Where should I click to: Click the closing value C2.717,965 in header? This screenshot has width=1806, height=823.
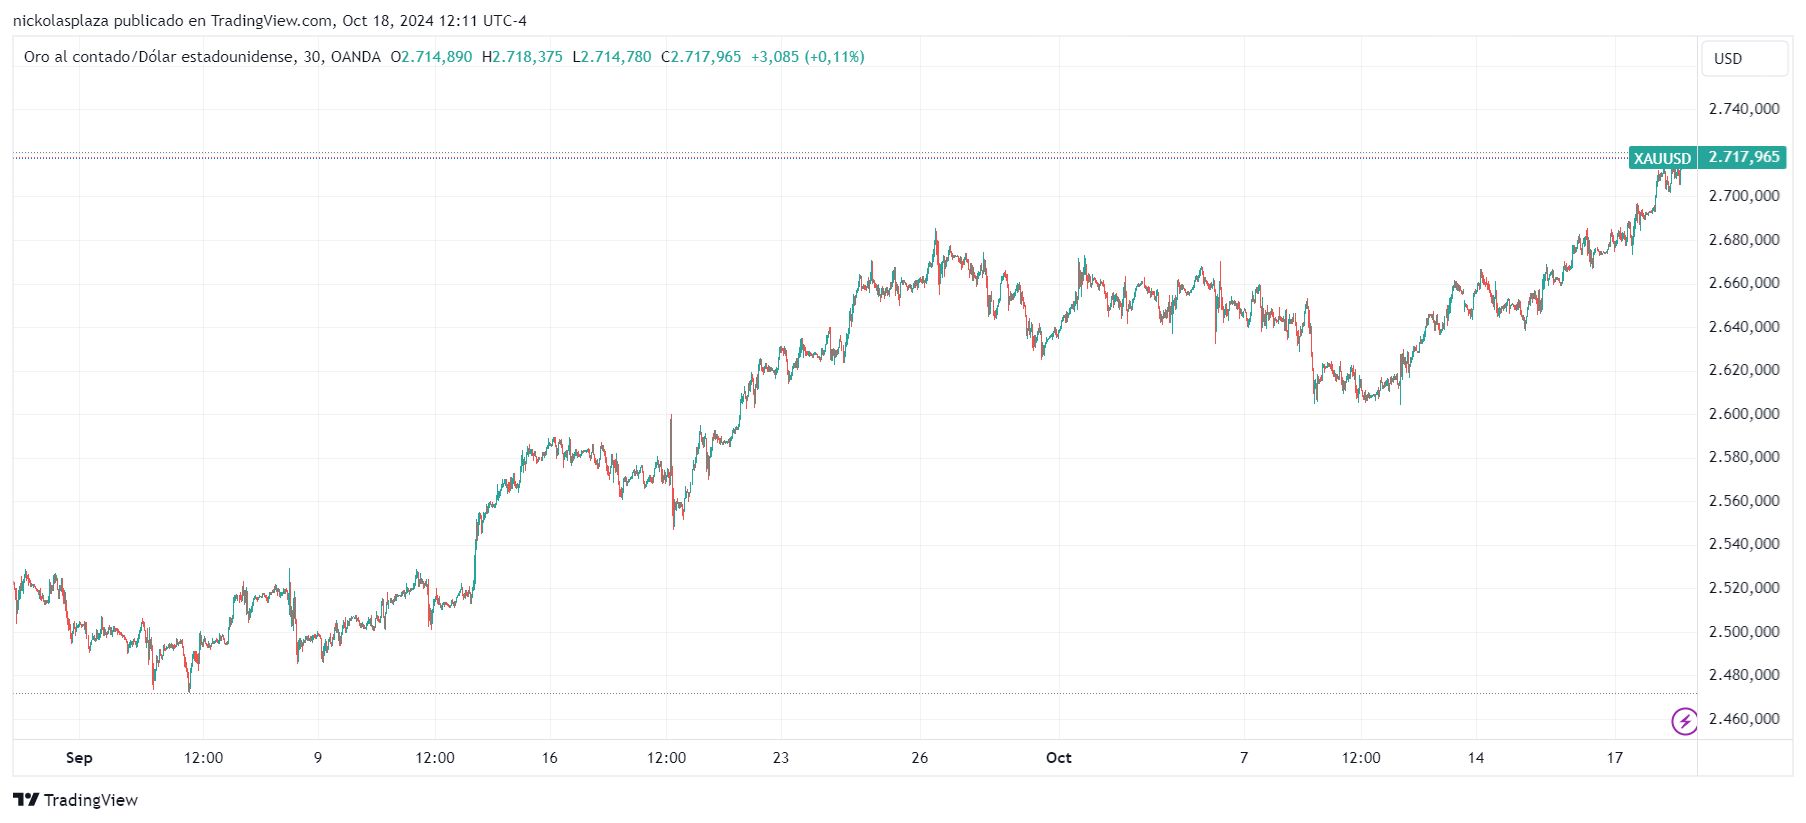point(701,57)
